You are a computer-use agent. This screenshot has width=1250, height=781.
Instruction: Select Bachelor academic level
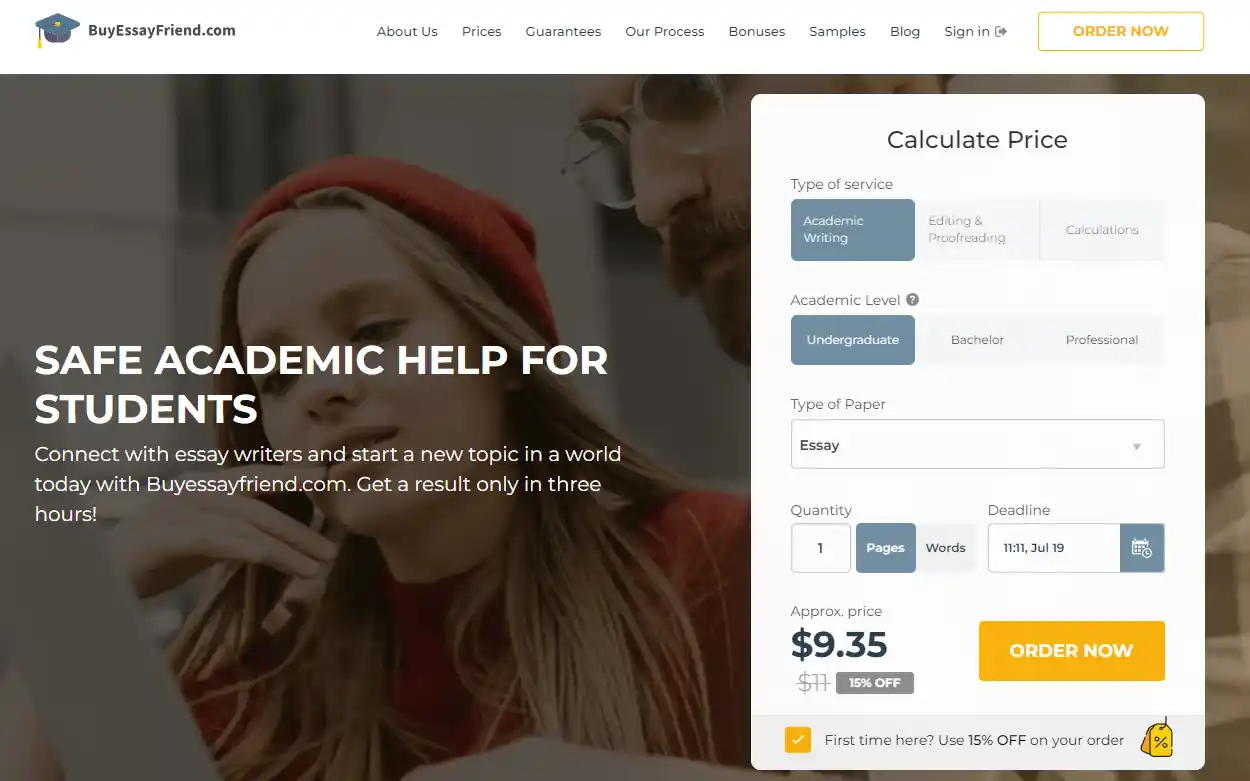977,340
